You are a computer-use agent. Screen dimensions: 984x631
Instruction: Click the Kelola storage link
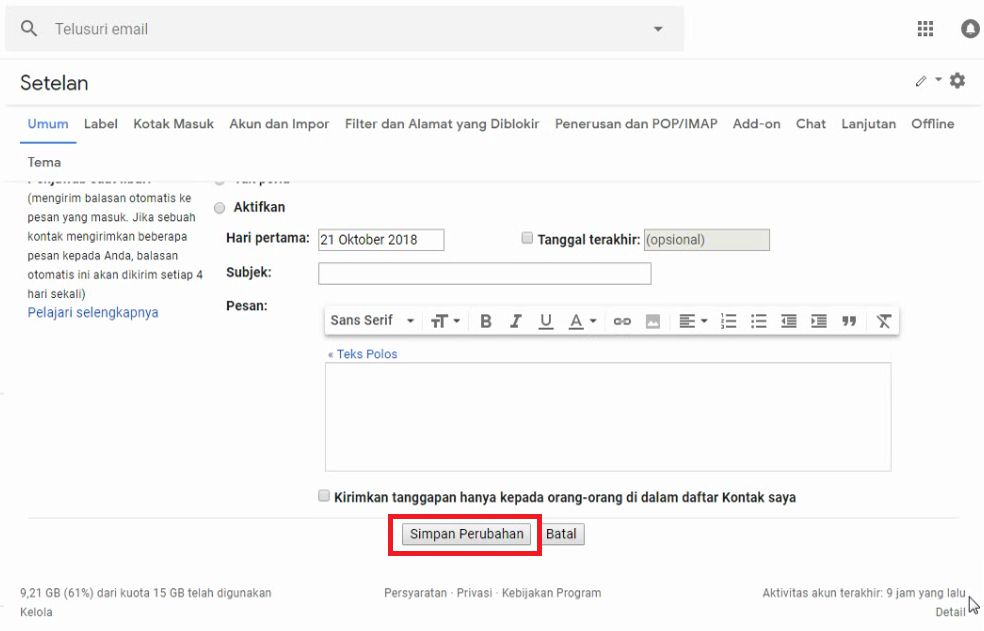click(36, 612)
